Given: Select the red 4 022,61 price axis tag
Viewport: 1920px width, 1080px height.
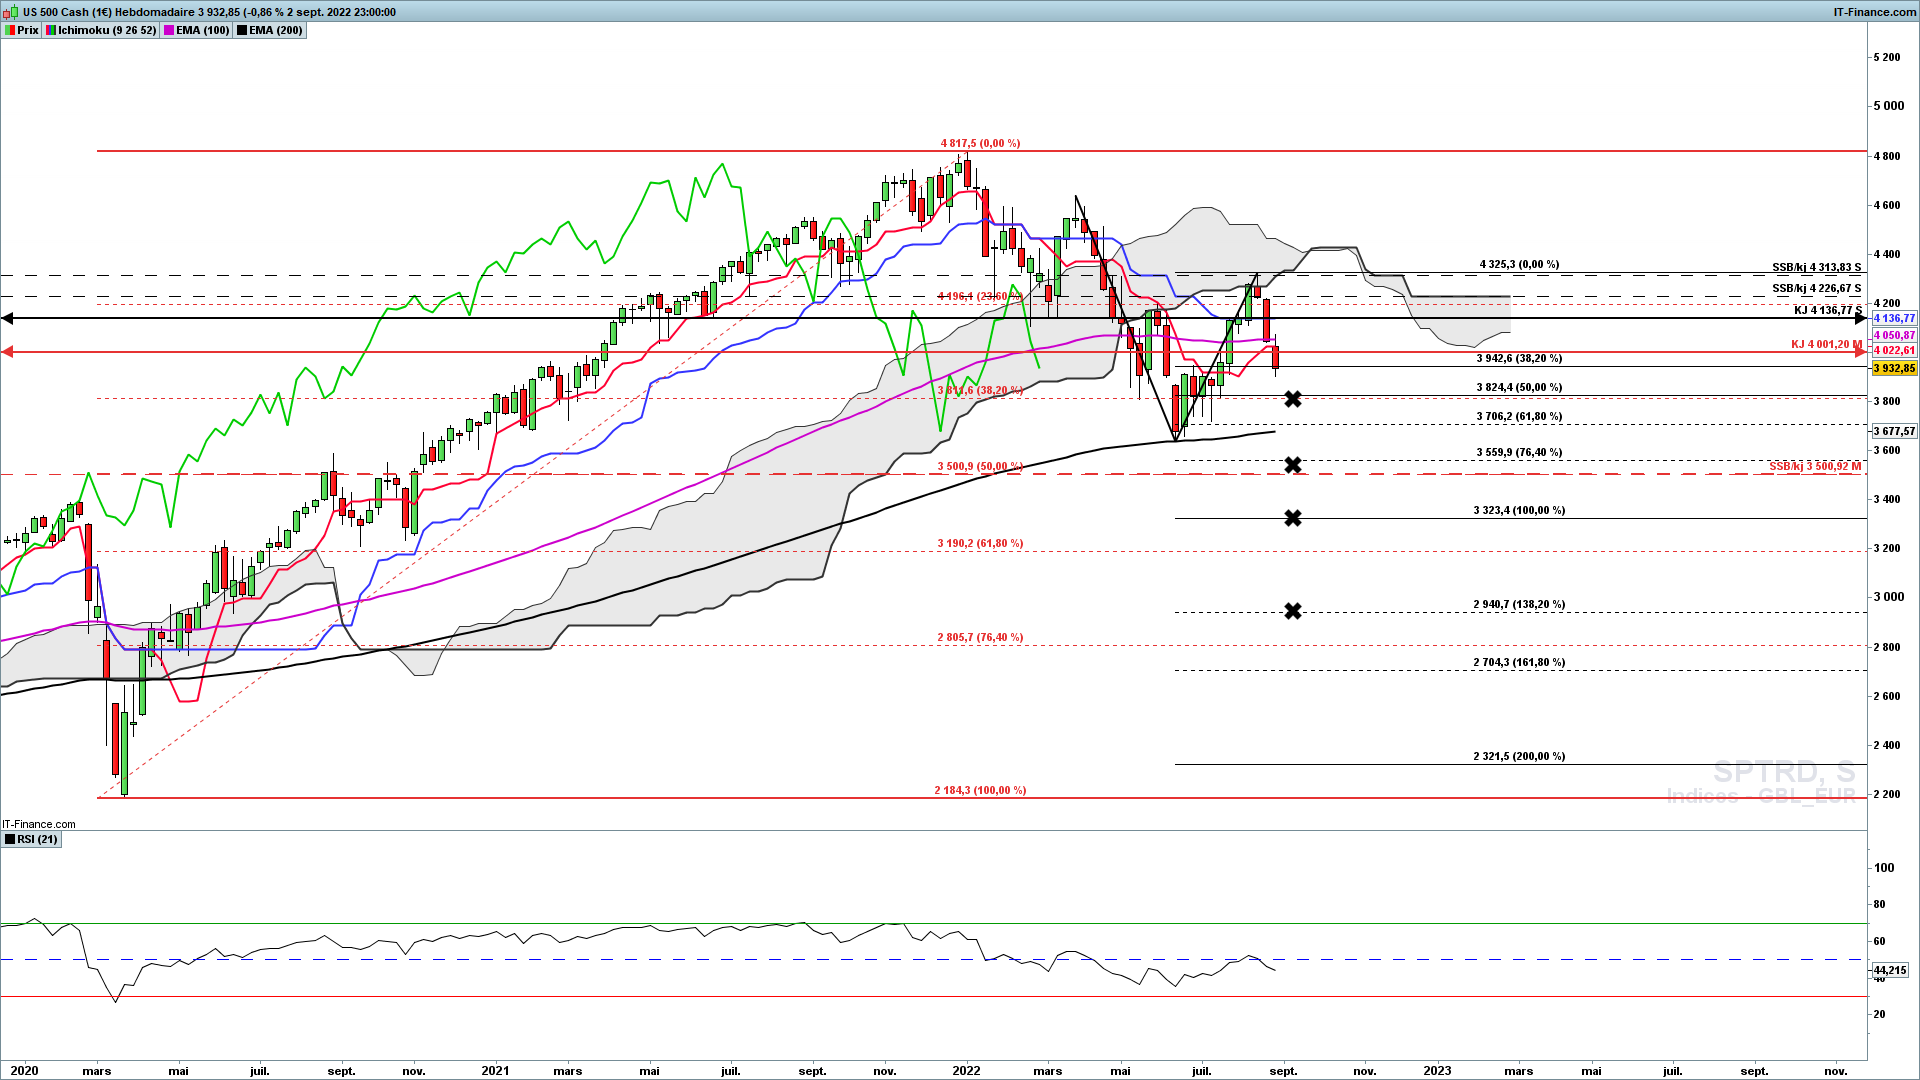Looking at the screenshot, I should [1894, 350].
